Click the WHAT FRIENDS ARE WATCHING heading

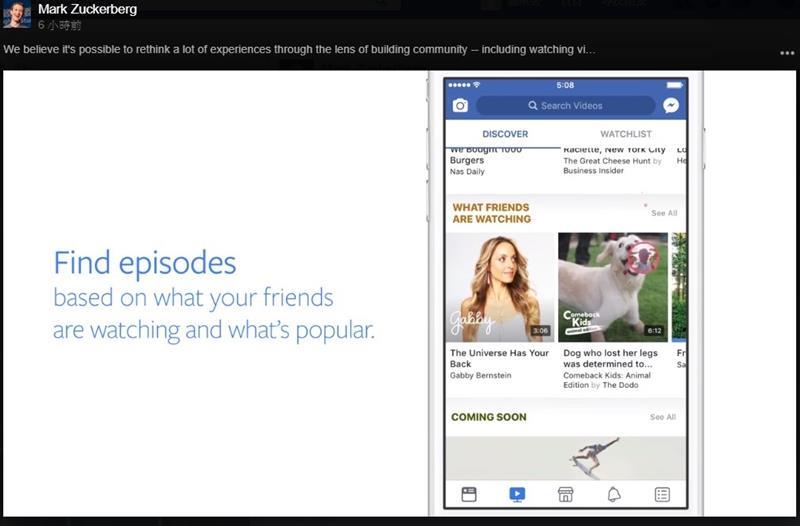491,213
